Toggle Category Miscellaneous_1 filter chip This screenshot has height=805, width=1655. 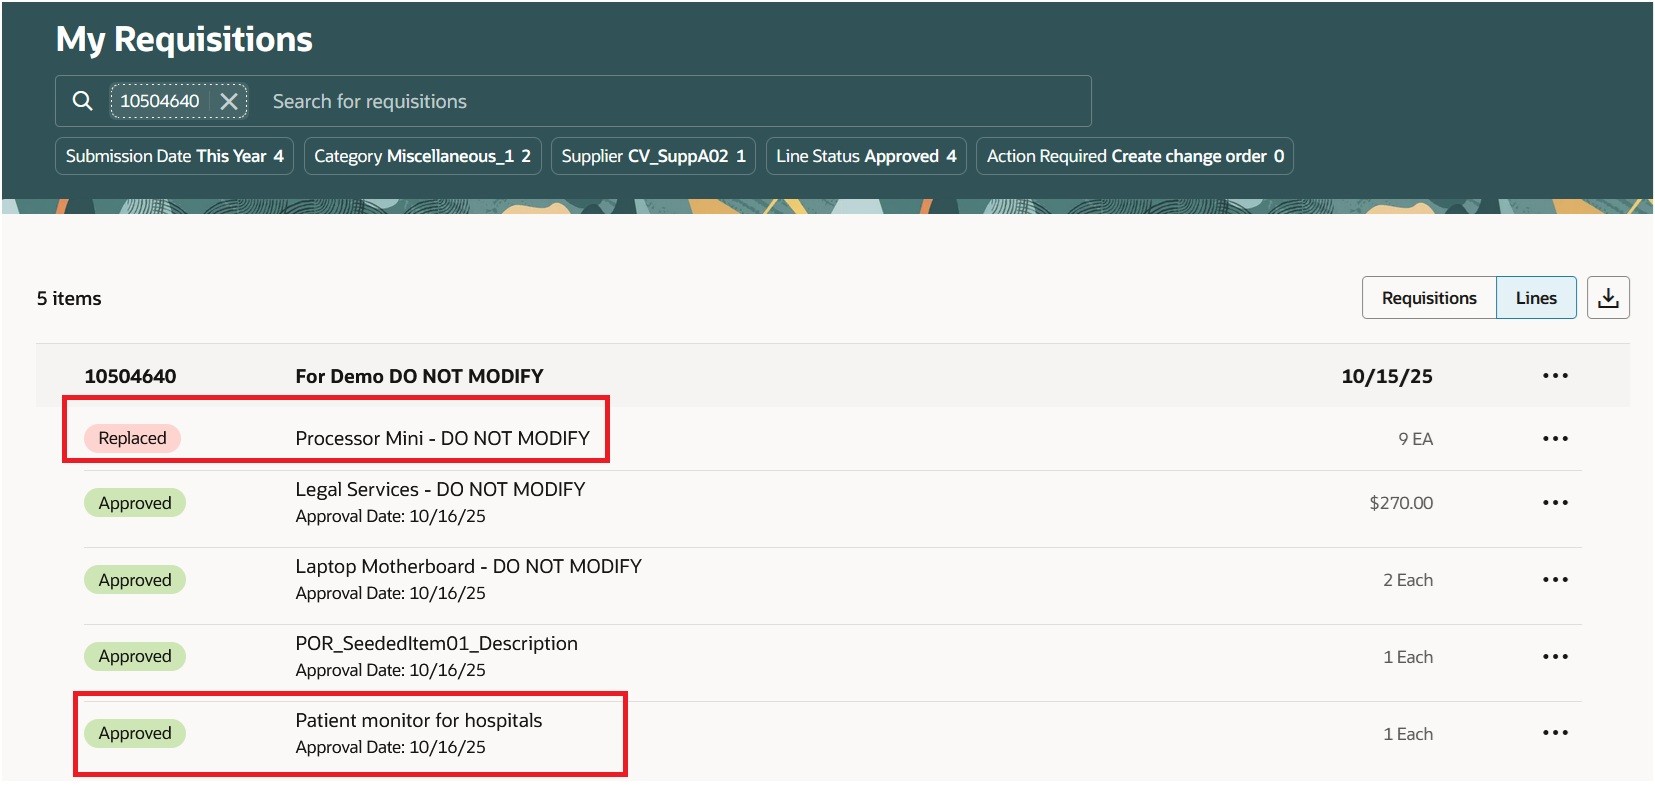[422, 156]
